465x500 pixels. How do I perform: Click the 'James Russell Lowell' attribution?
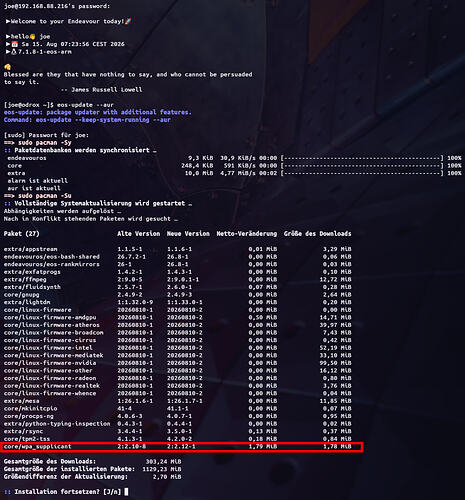(x=107, y=90)
